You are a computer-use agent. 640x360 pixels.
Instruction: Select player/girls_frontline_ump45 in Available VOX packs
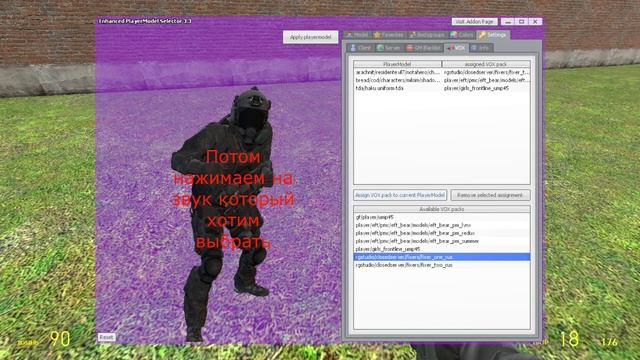click(x=442, y=249)
